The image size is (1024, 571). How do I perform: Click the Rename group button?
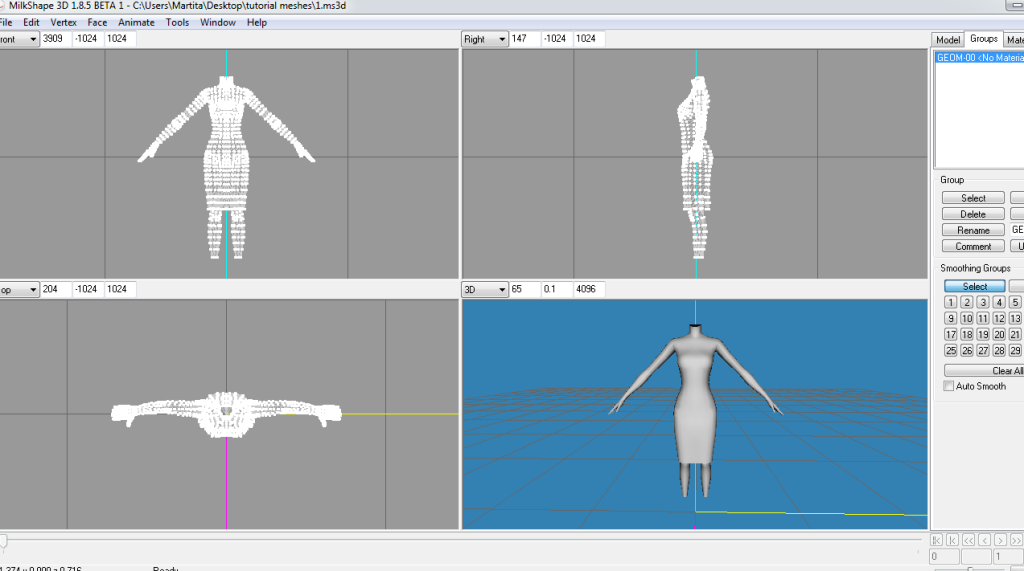tap(973, 230)
